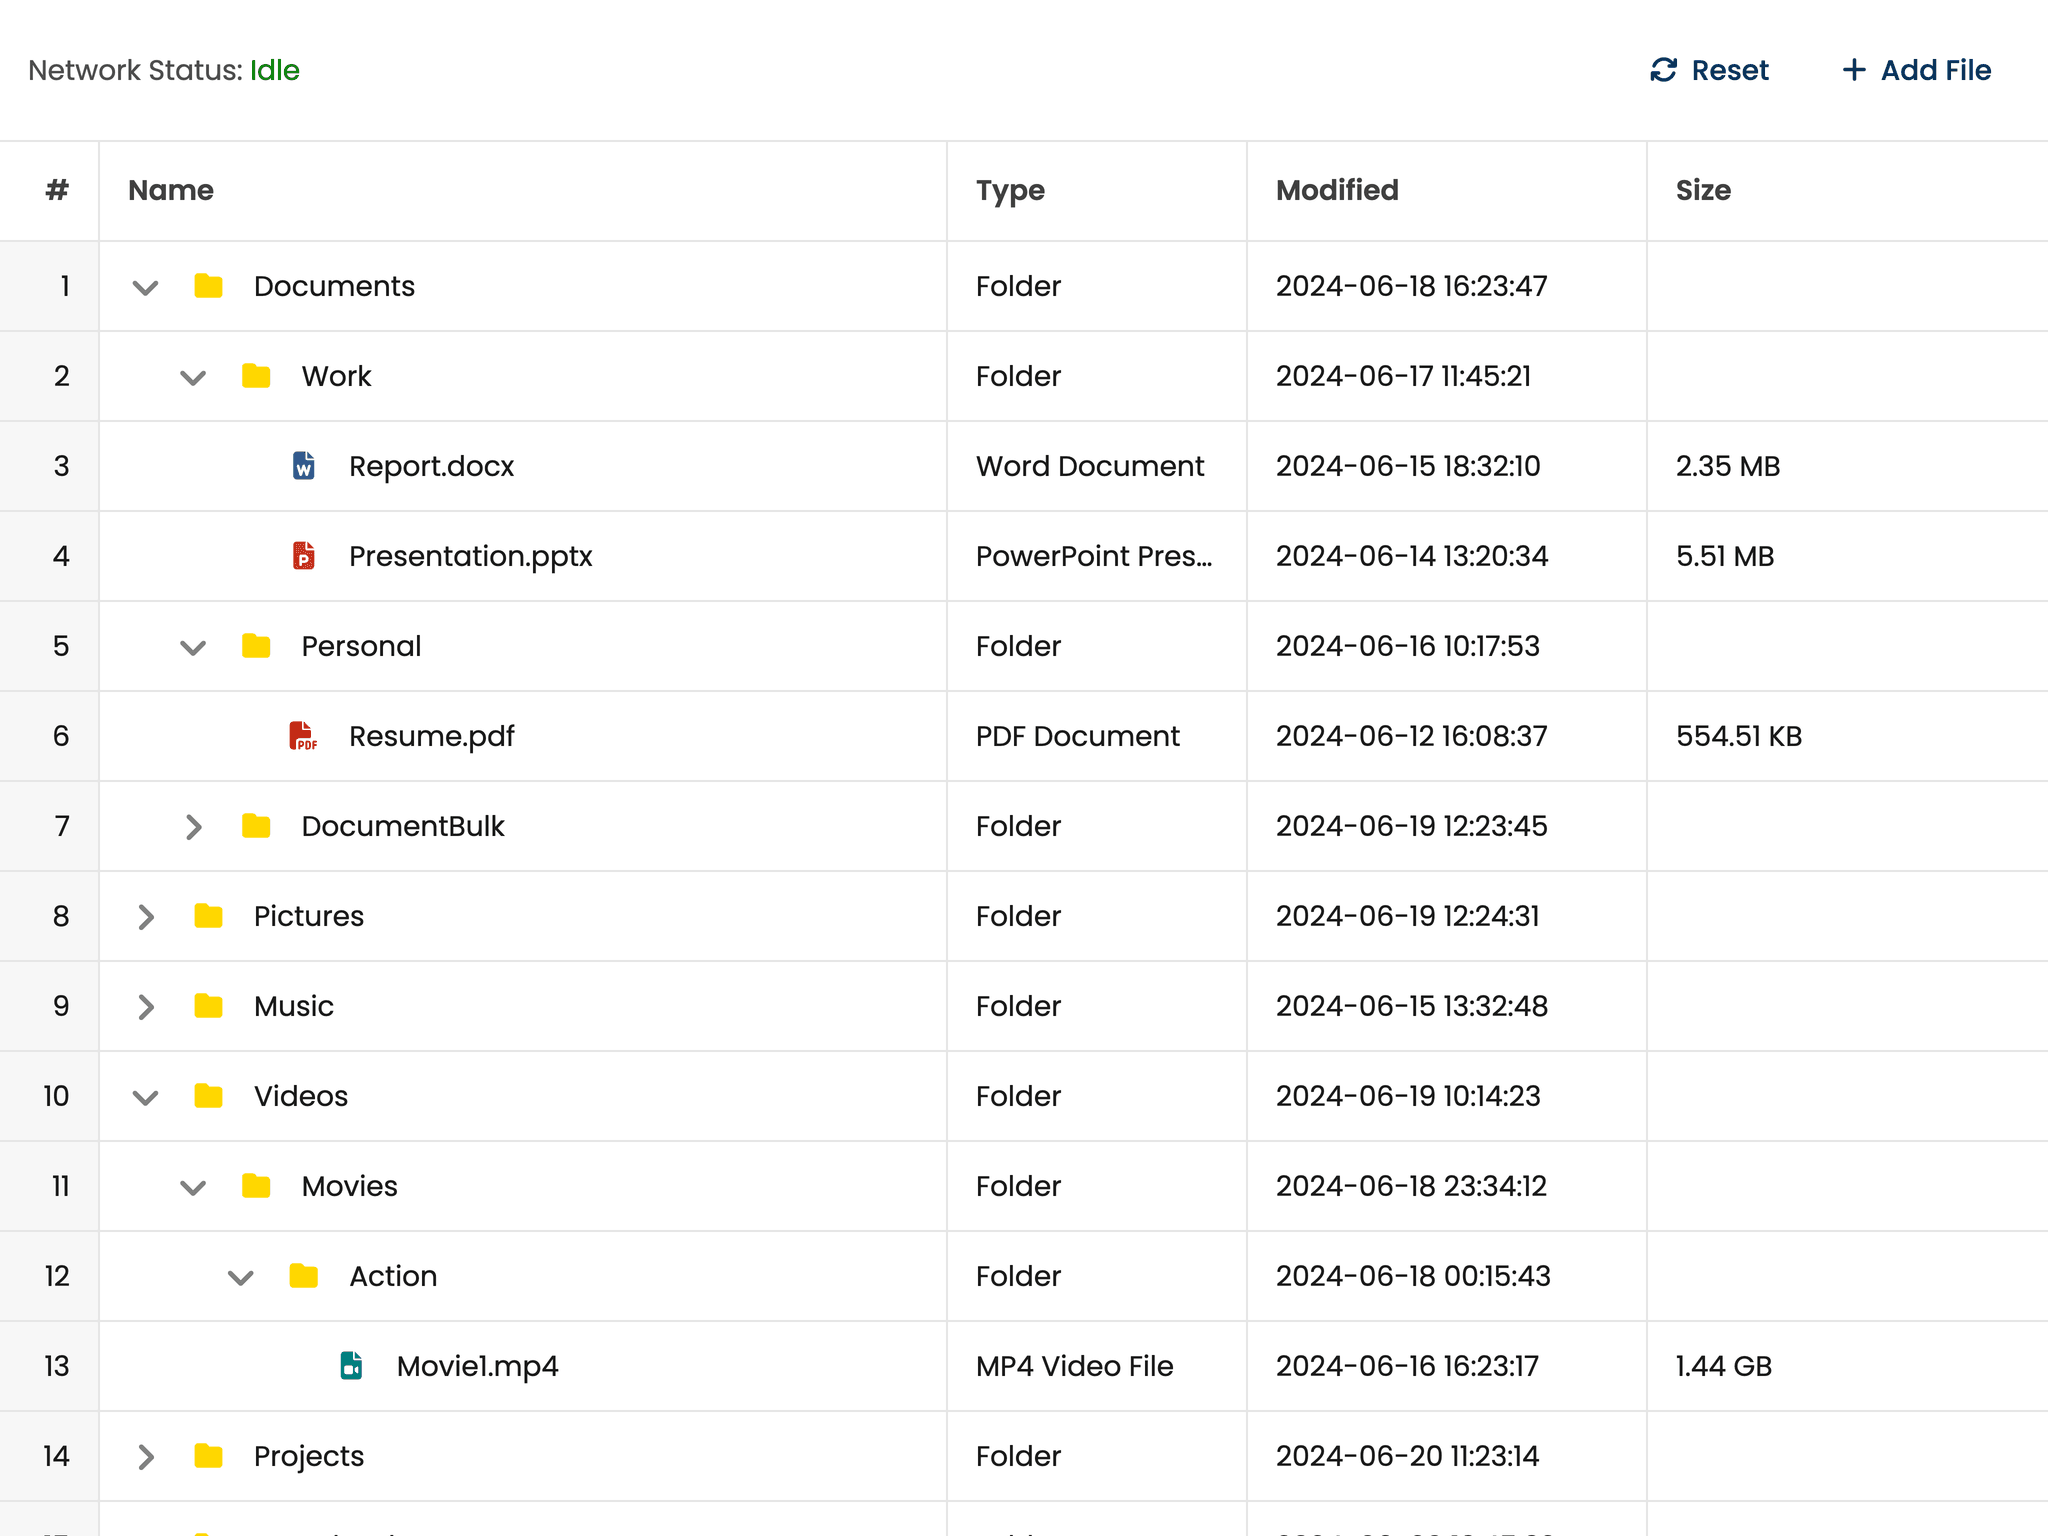Click the Movies folder icon
Screen dimensions: 2048x1536
pyautogui.click(x=256, y=1186)
